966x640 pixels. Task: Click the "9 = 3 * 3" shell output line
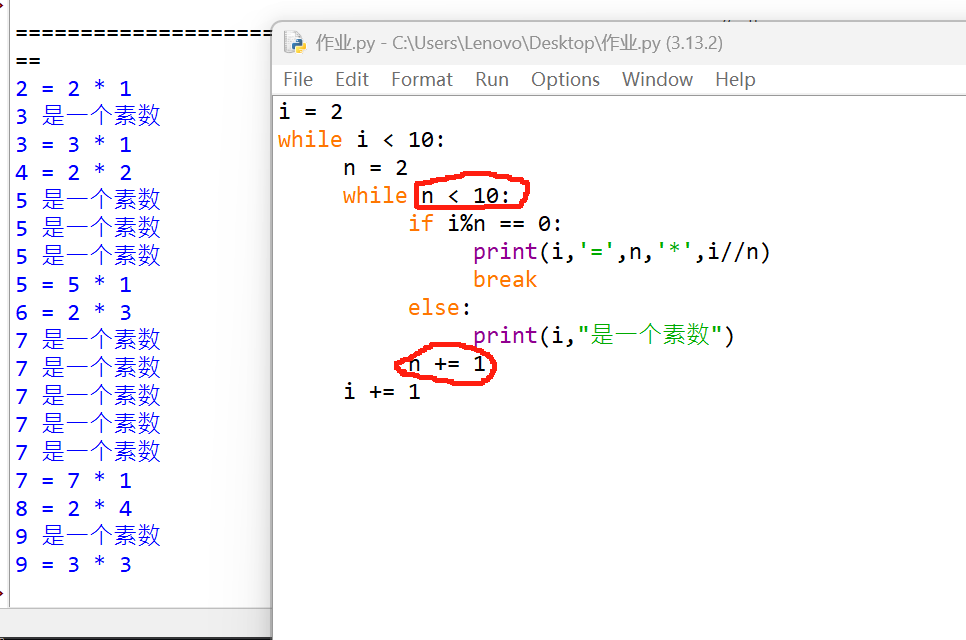[x=73, y=564]
